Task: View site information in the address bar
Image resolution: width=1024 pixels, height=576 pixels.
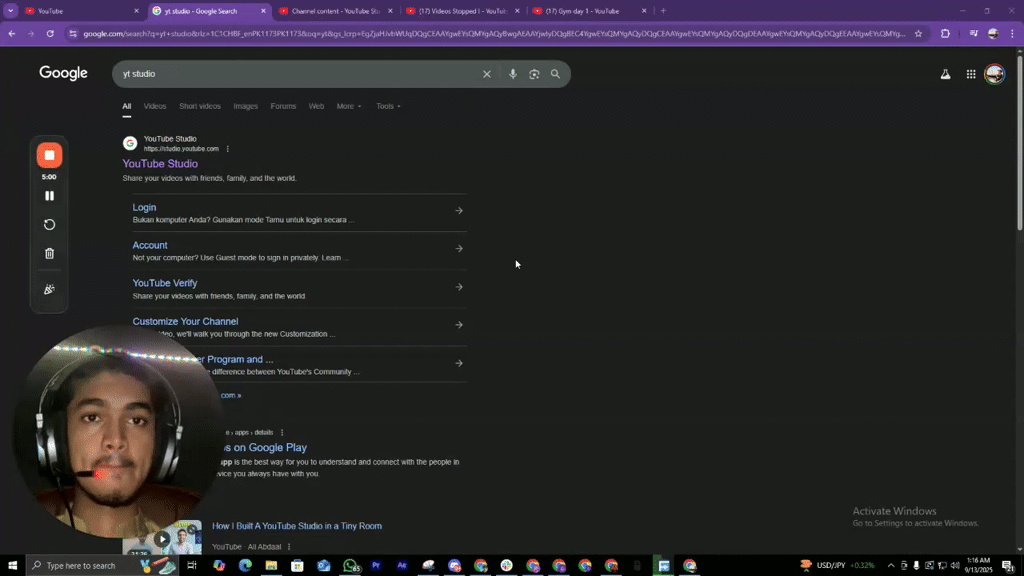Action: pyautogui.click(x=72, y=33)
